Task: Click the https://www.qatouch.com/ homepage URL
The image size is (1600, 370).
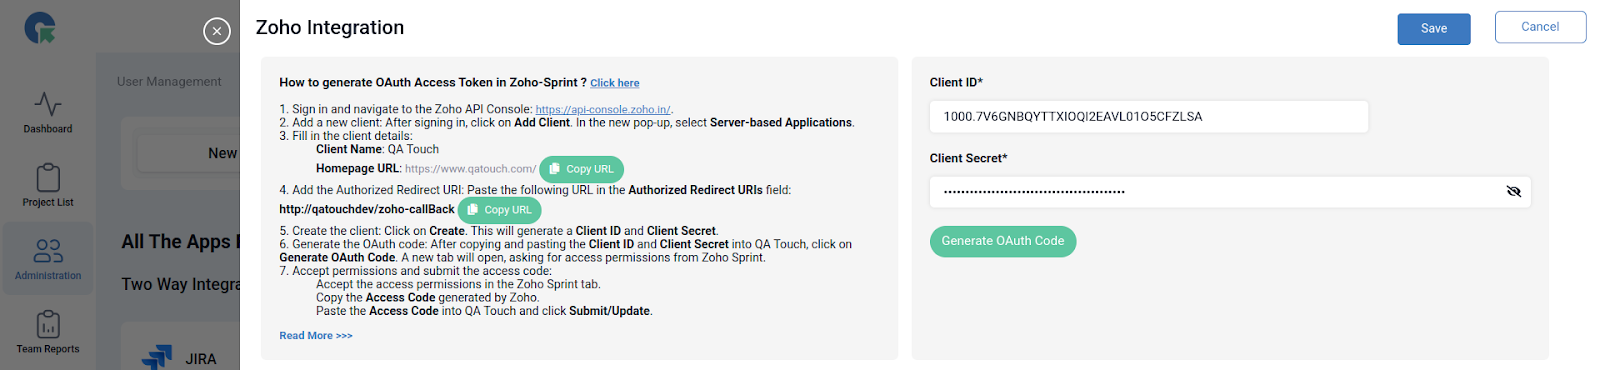Action: (470, 169)
